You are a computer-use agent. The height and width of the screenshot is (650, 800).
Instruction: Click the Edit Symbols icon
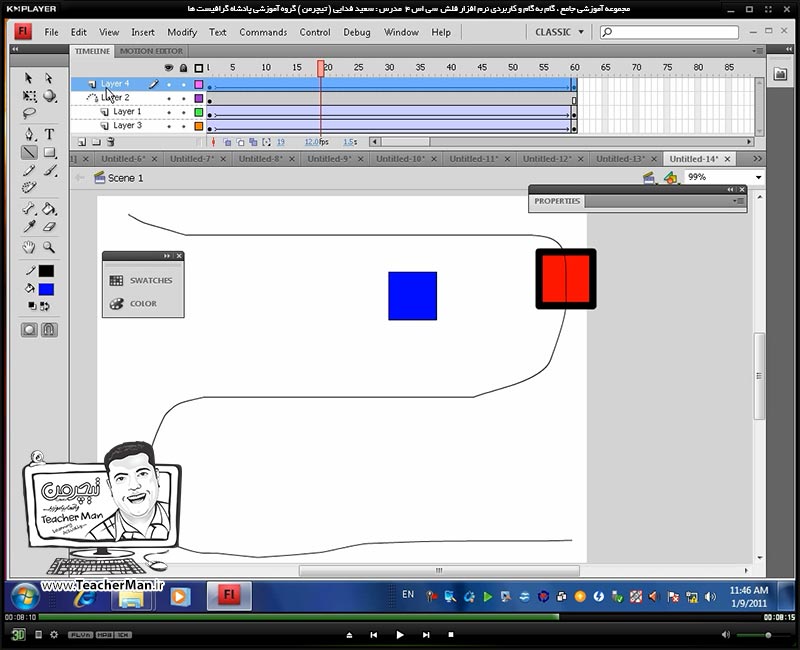point(670,178)
